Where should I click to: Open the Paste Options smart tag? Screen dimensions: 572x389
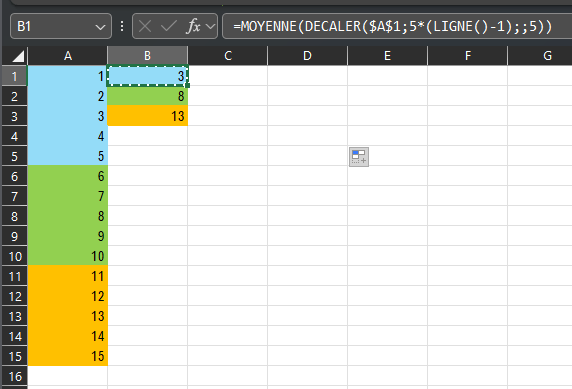pyautogui.click(x=359, y=157)
